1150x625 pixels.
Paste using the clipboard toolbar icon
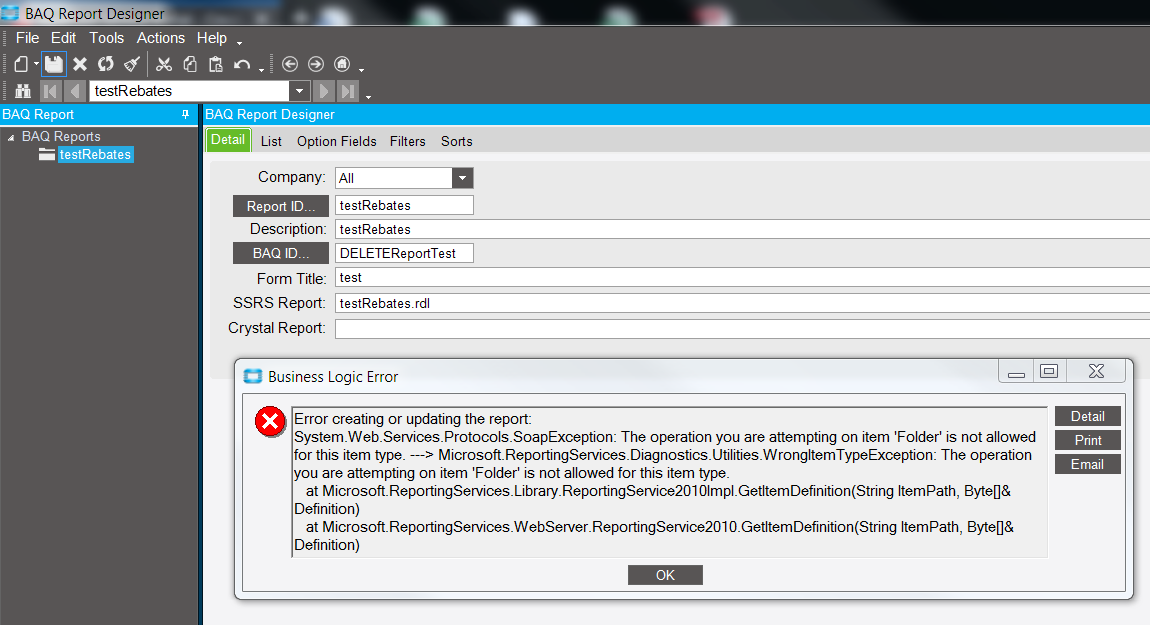216,65
